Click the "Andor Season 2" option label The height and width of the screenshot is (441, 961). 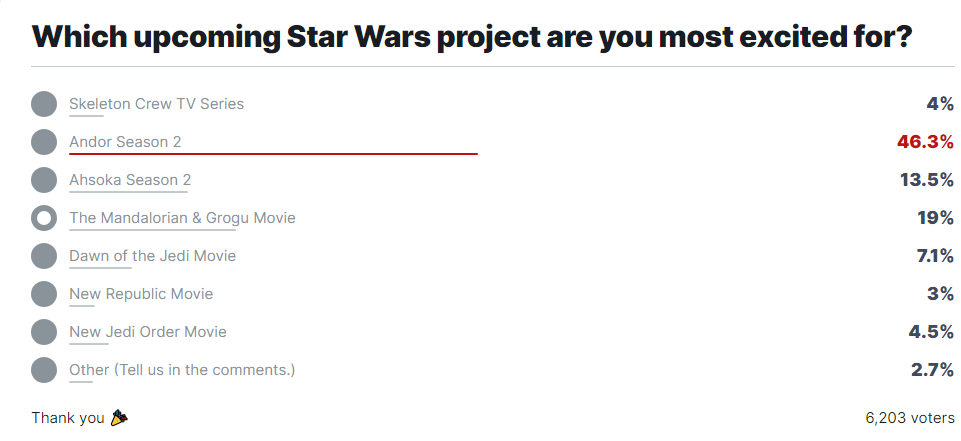coord(125,142)
